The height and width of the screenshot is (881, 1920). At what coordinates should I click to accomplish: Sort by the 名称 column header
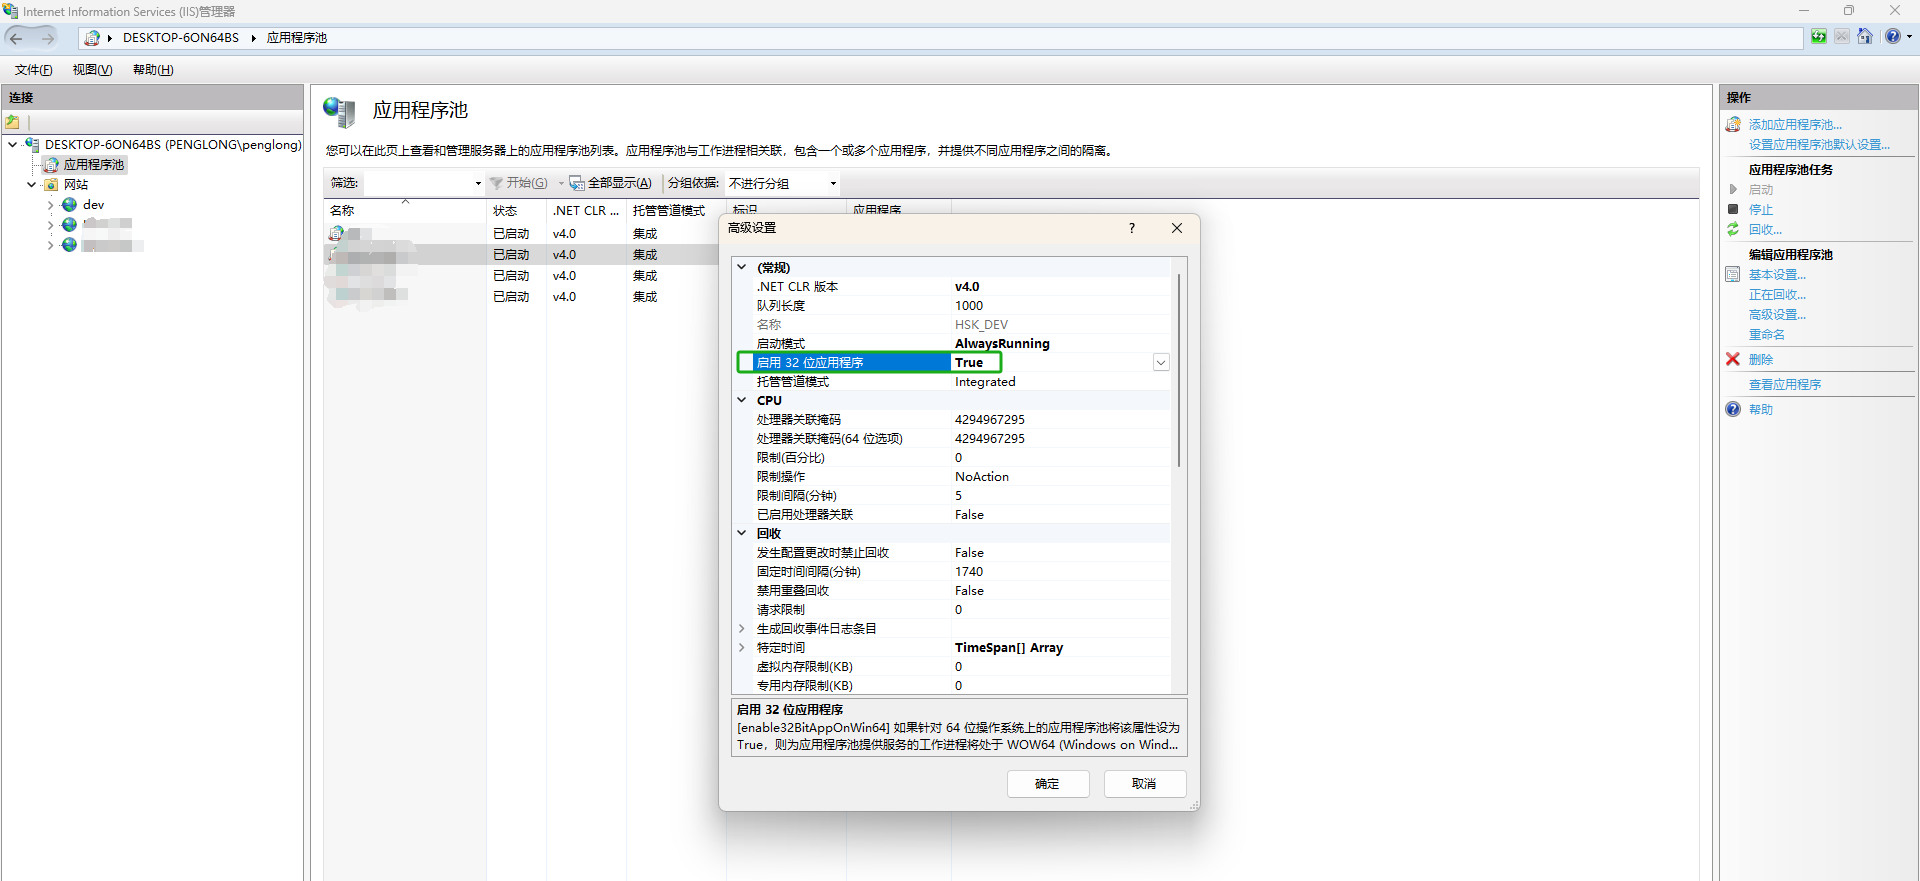[x=404, y=211]
